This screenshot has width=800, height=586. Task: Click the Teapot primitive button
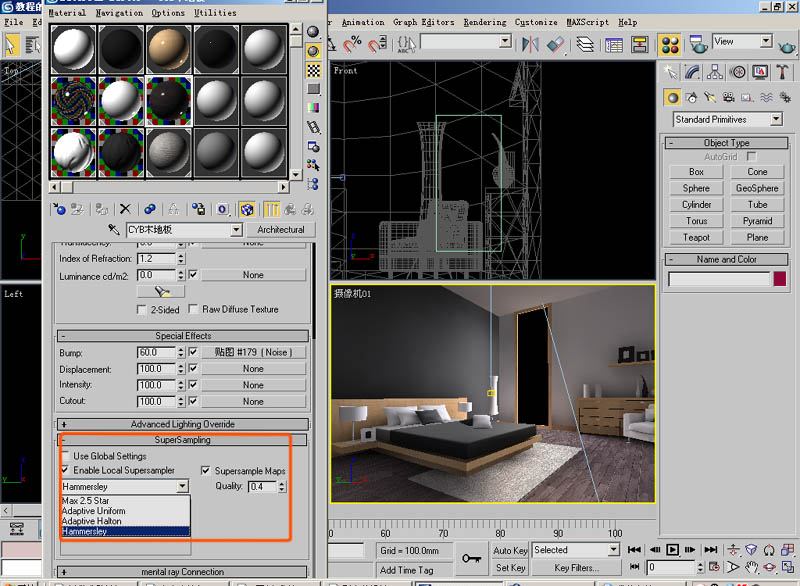coord(696,238)
